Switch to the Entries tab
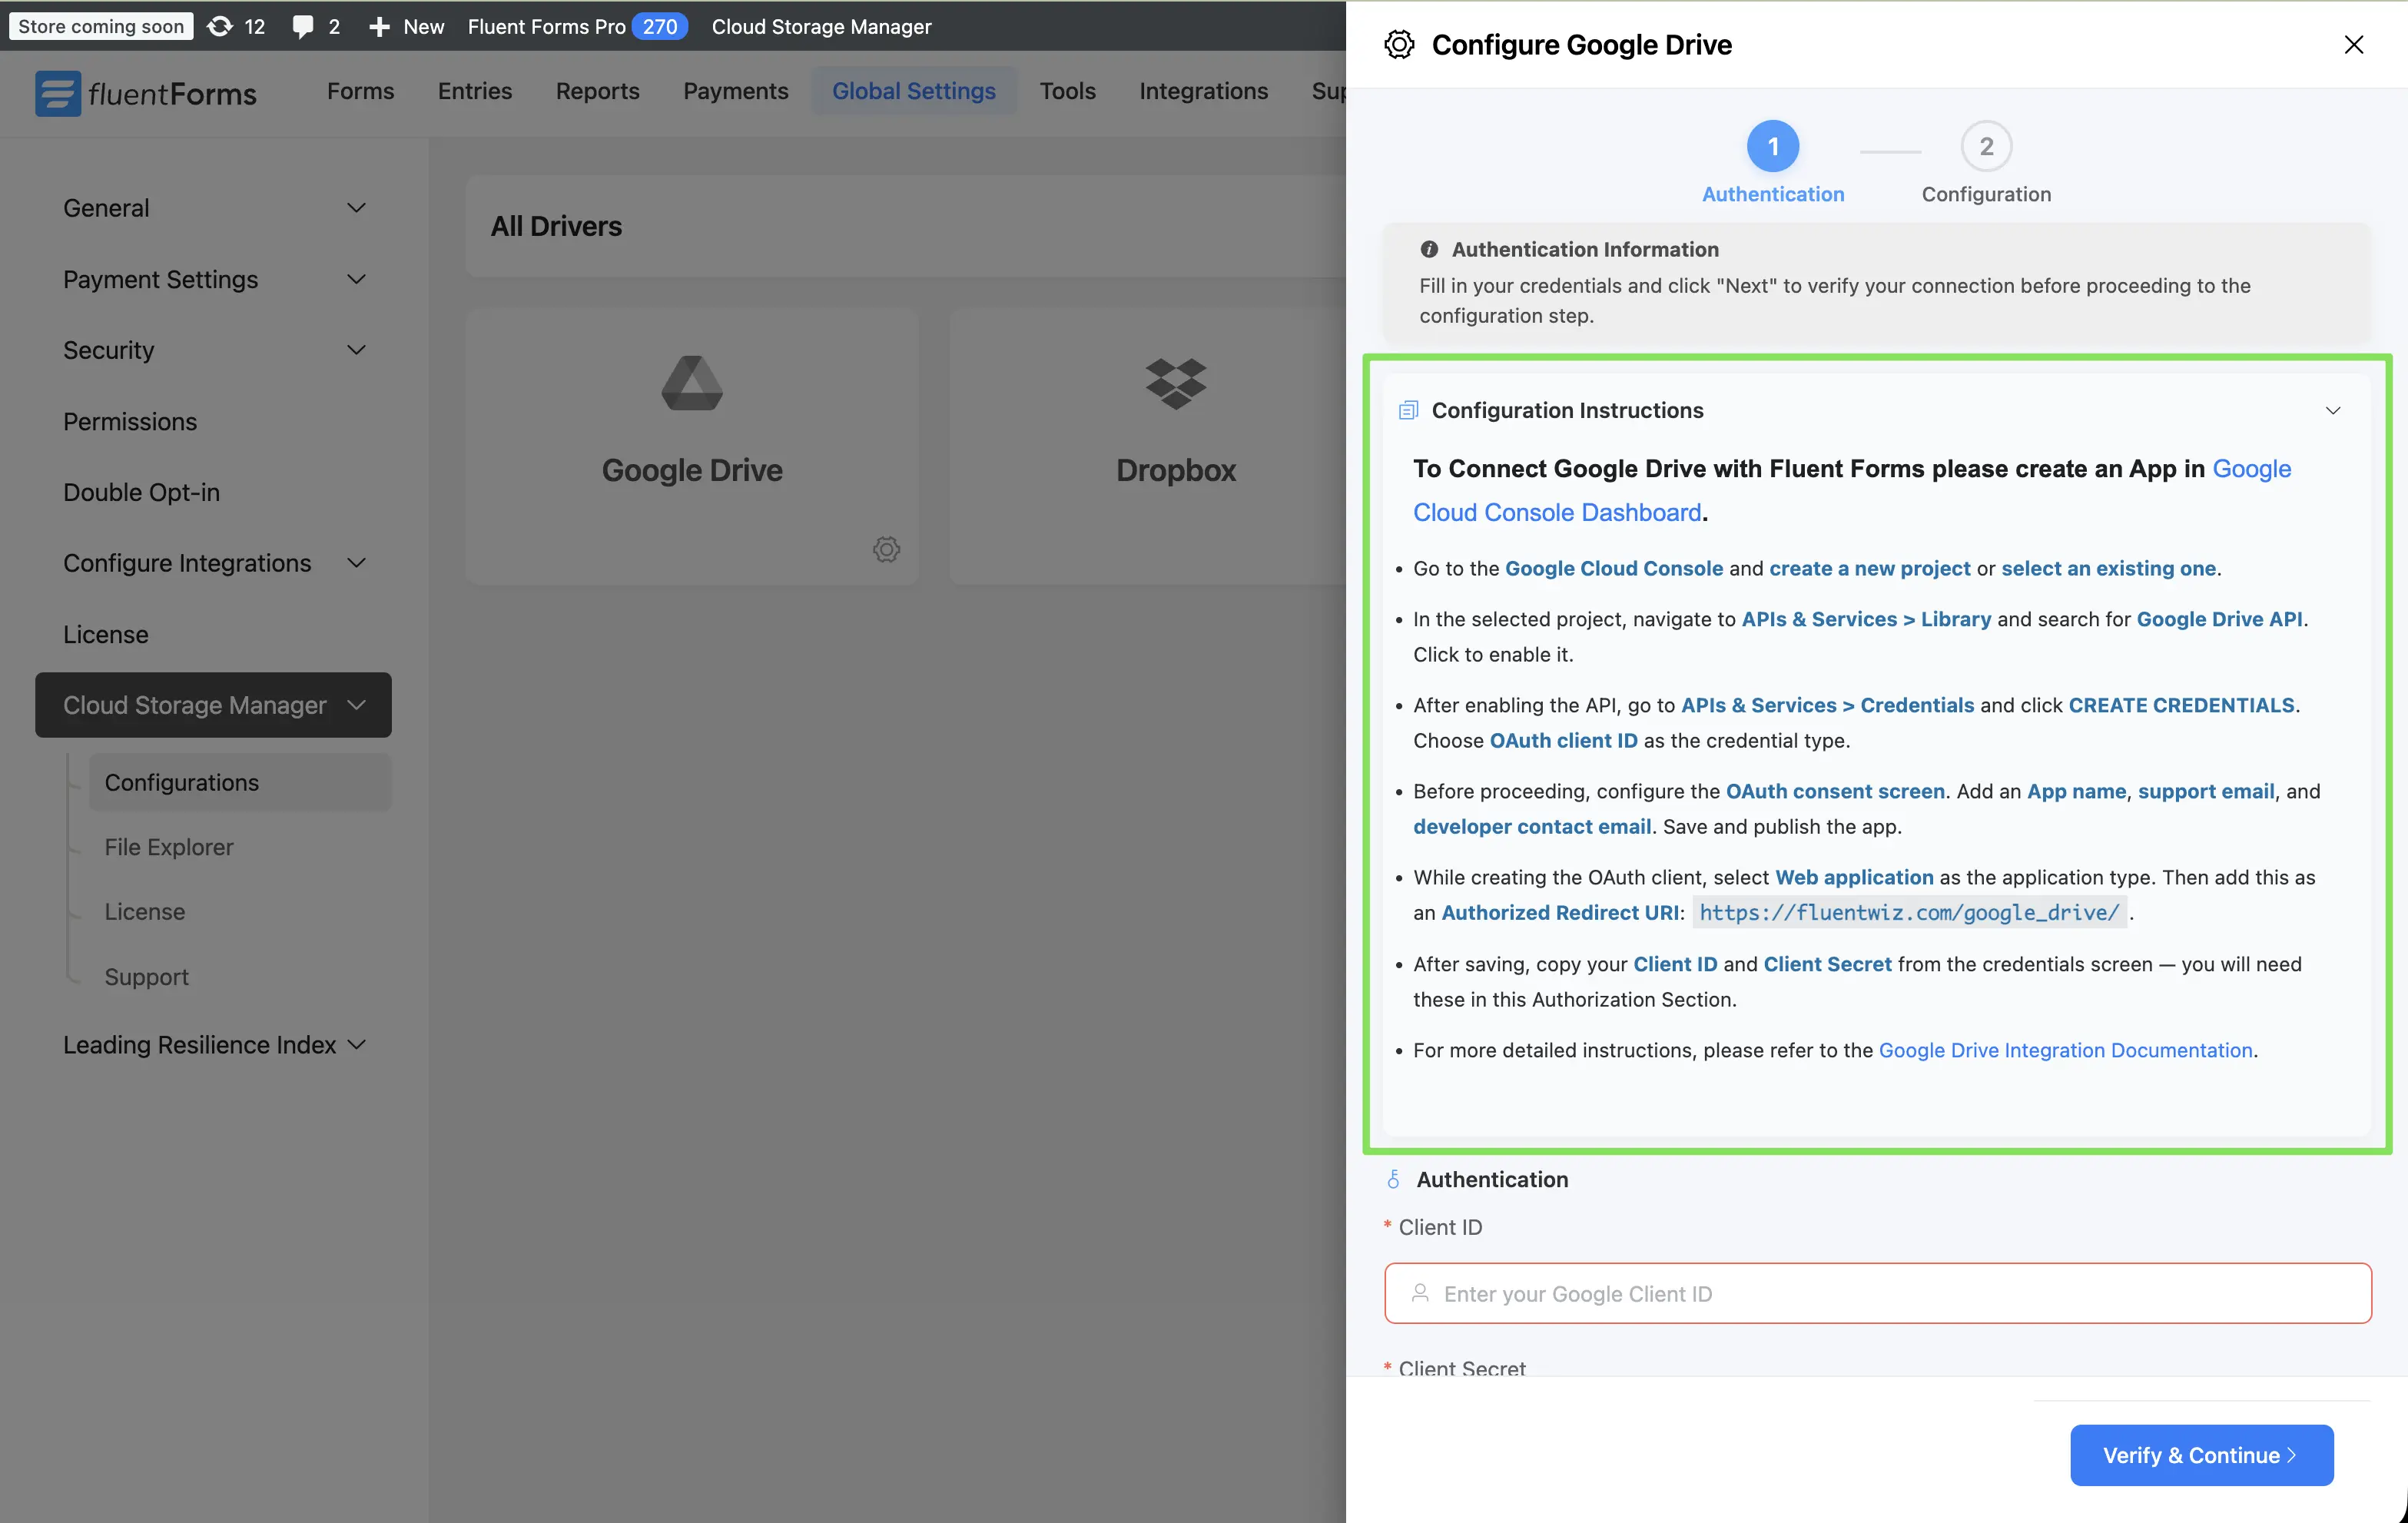The width and height of the screenshot is (2408, 1523). [474, 90]
